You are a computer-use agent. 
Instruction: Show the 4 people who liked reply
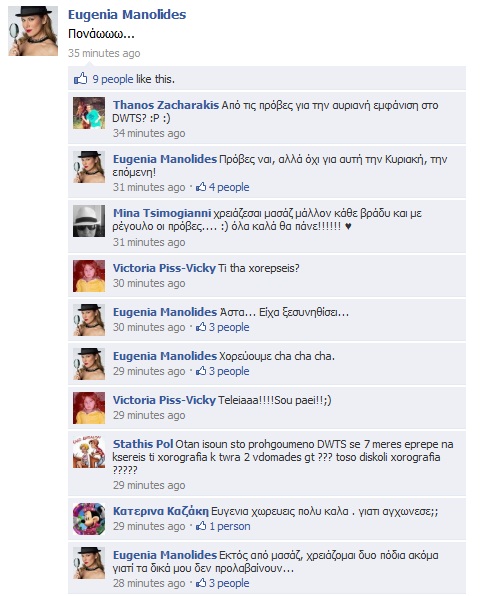(x=229, y=187)
